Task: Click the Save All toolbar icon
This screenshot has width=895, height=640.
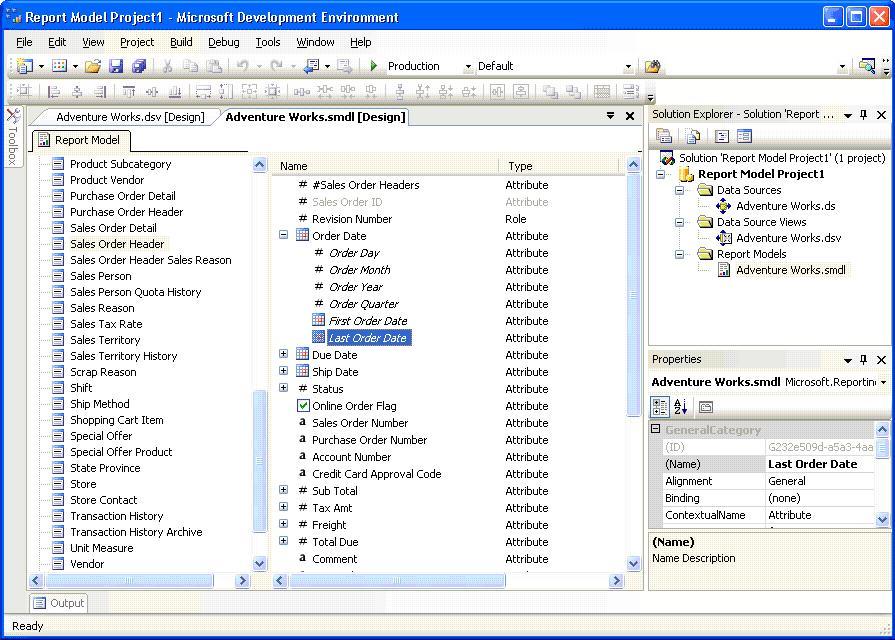Action: point(139,66)
